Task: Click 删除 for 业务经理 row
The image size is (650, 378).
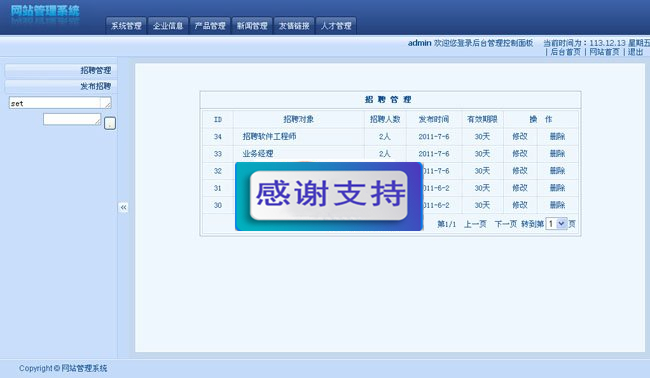Action: [558, 153]
